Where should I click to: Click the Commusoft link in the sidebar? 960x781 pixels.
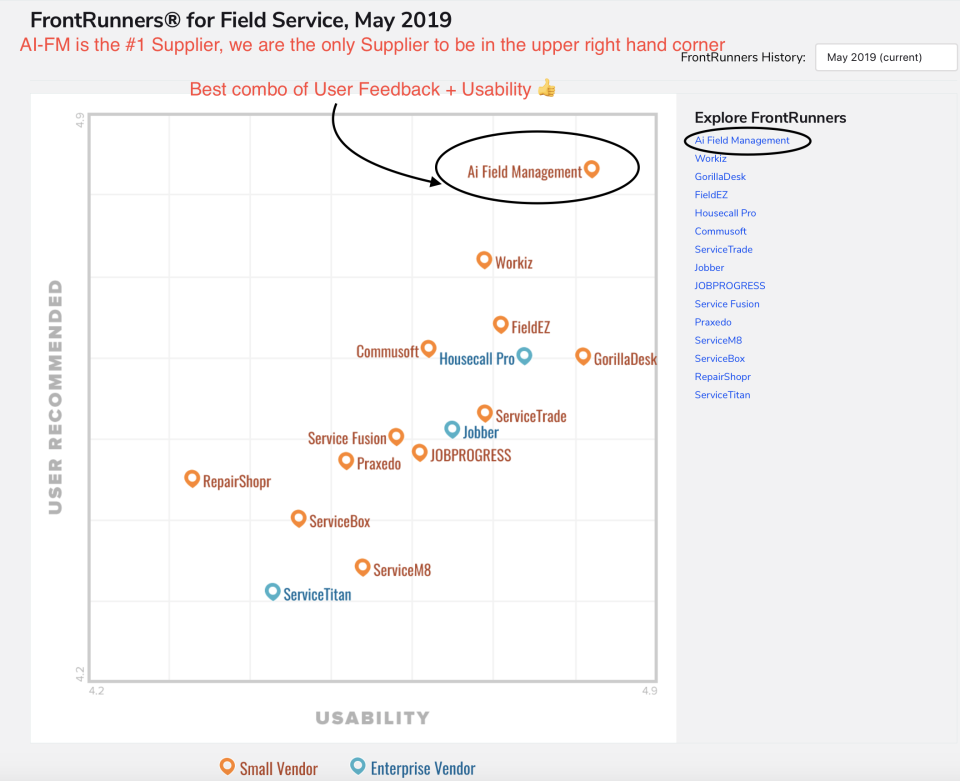tap(720, 231)
